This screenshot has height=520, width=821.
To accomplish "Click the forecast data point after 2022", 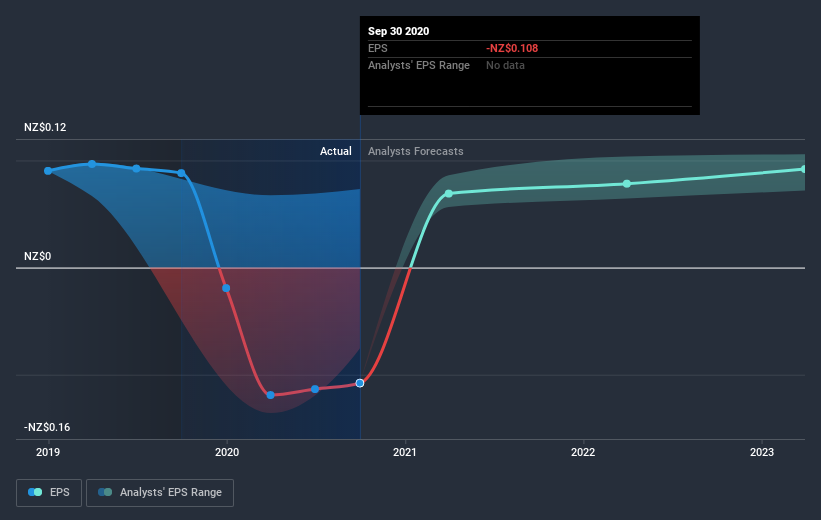I will click(627, 184).
